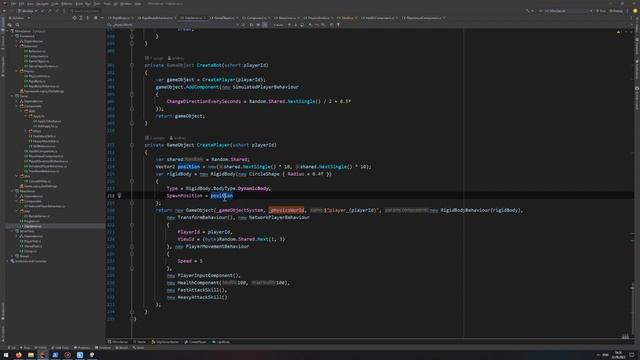Toggle Regex option in find bar

[x=264, y=25]
